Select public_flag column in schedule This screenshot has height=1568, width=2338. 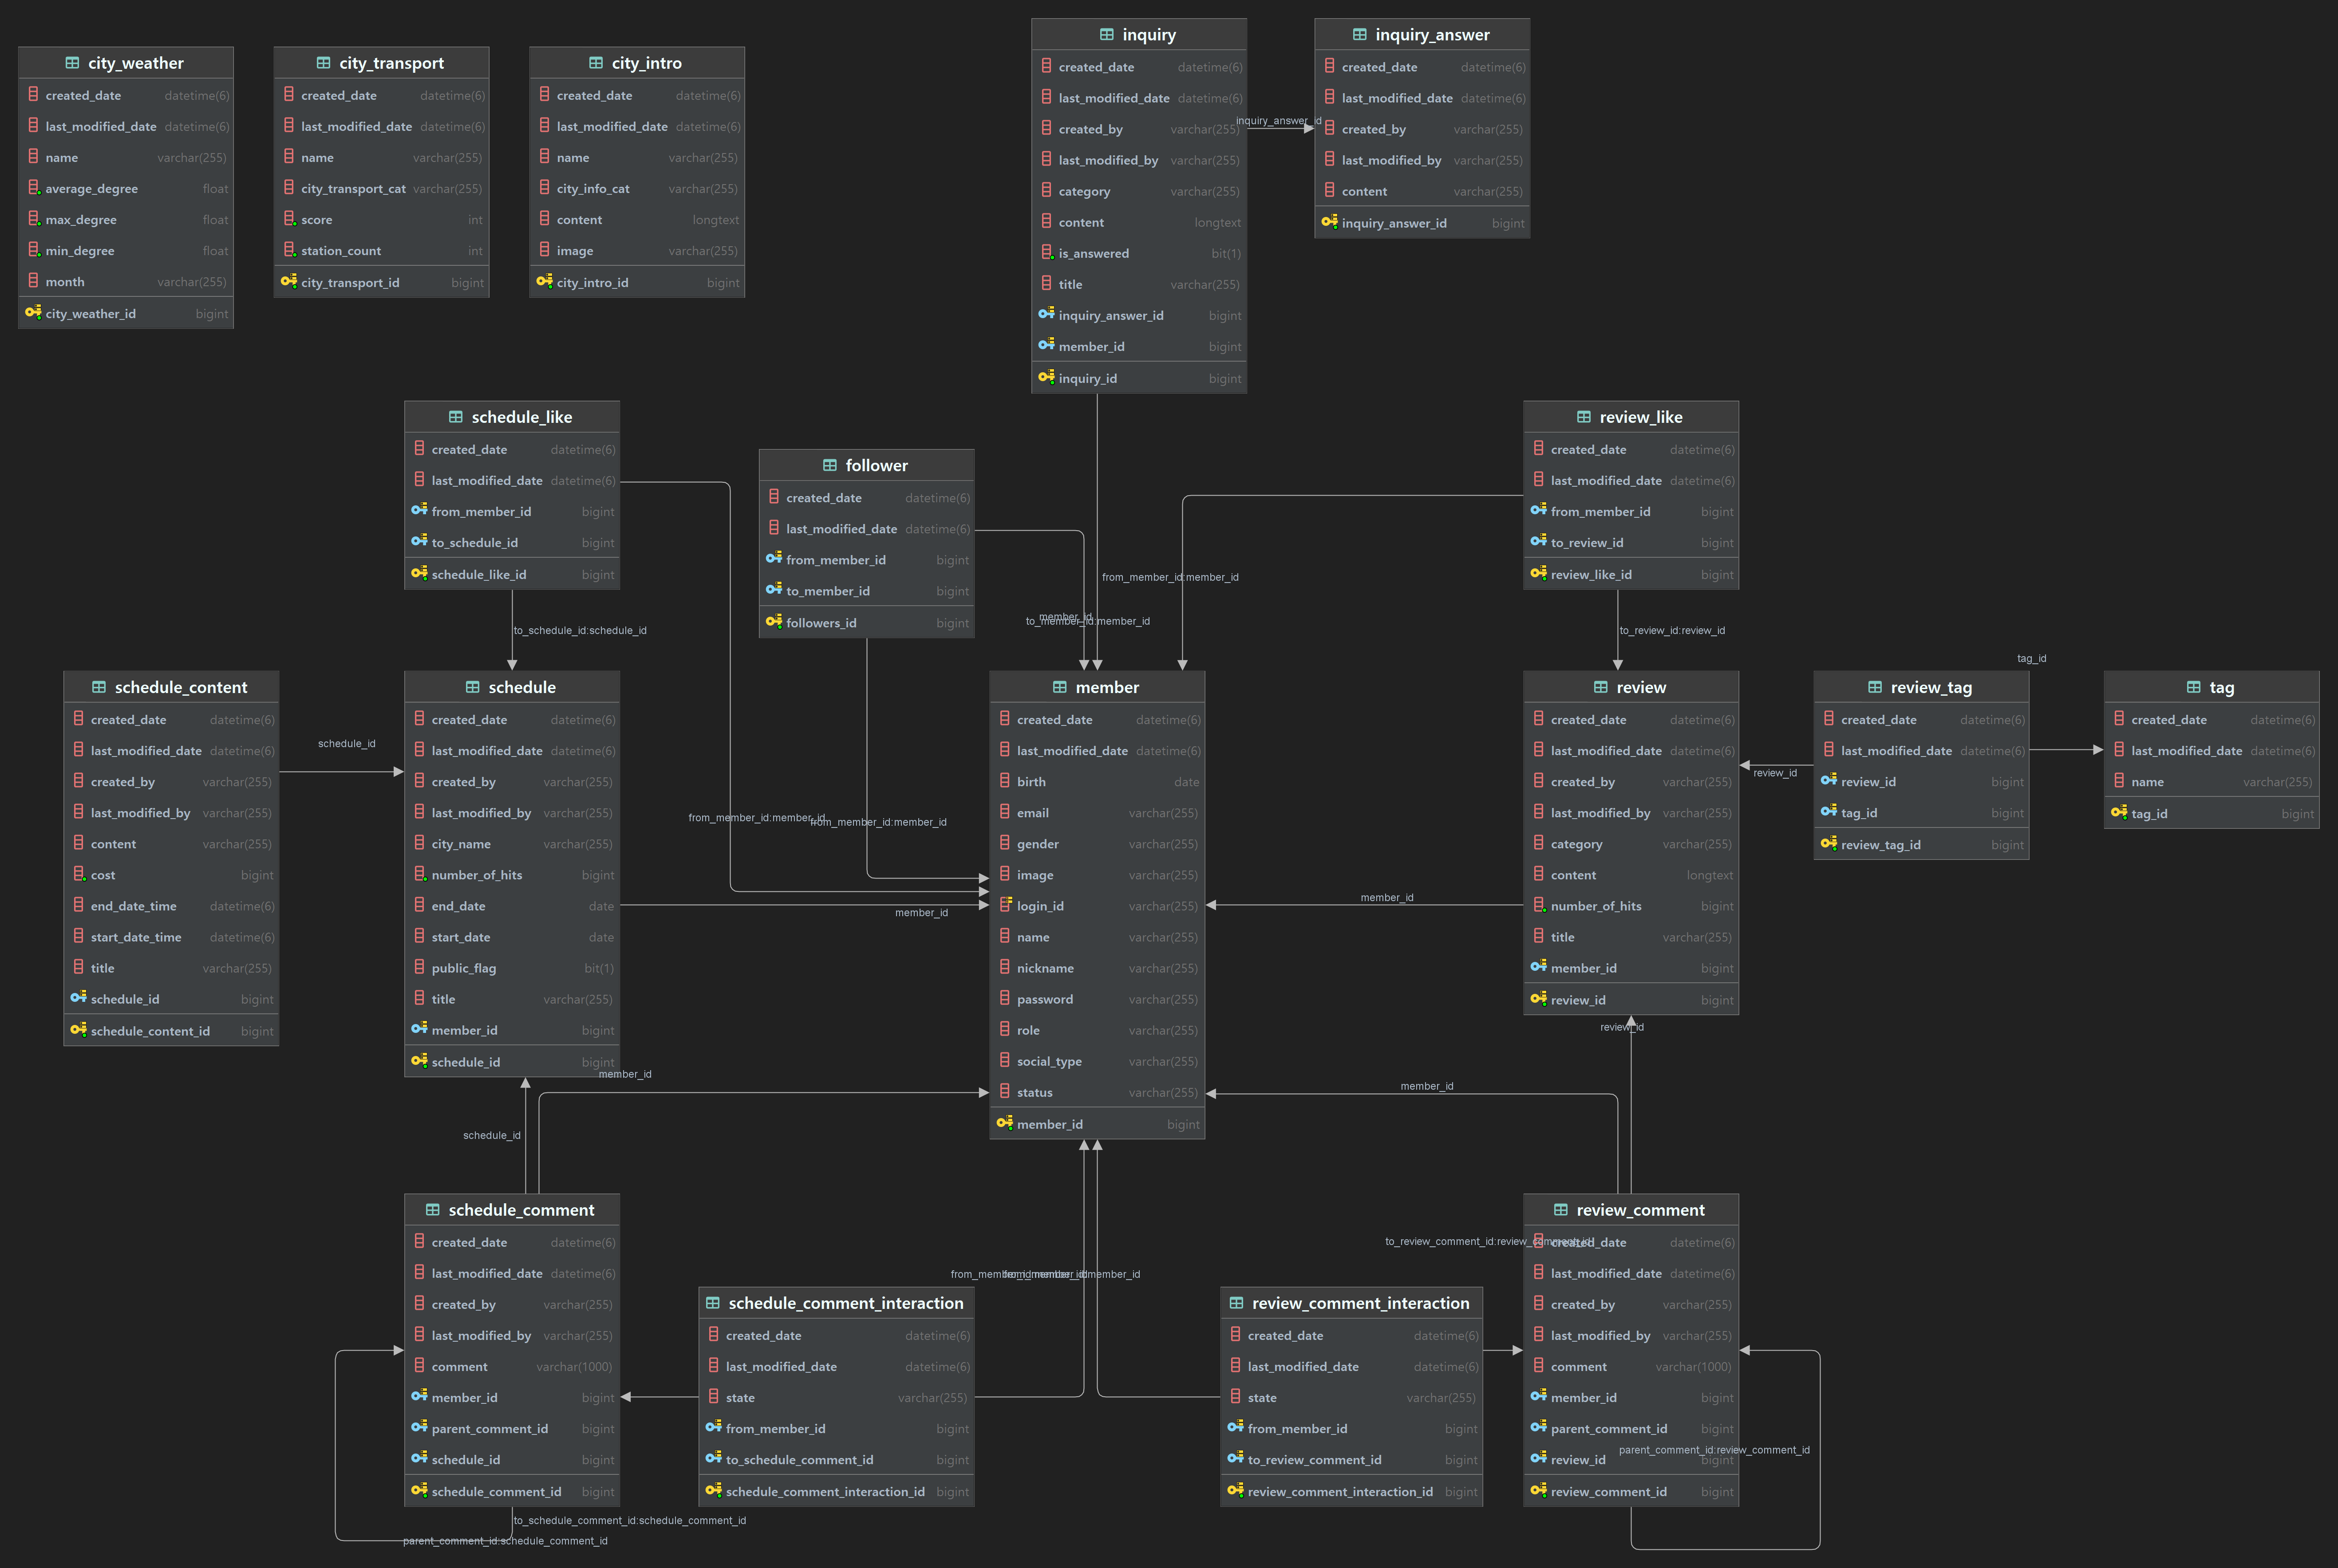(x=512, y=968)
